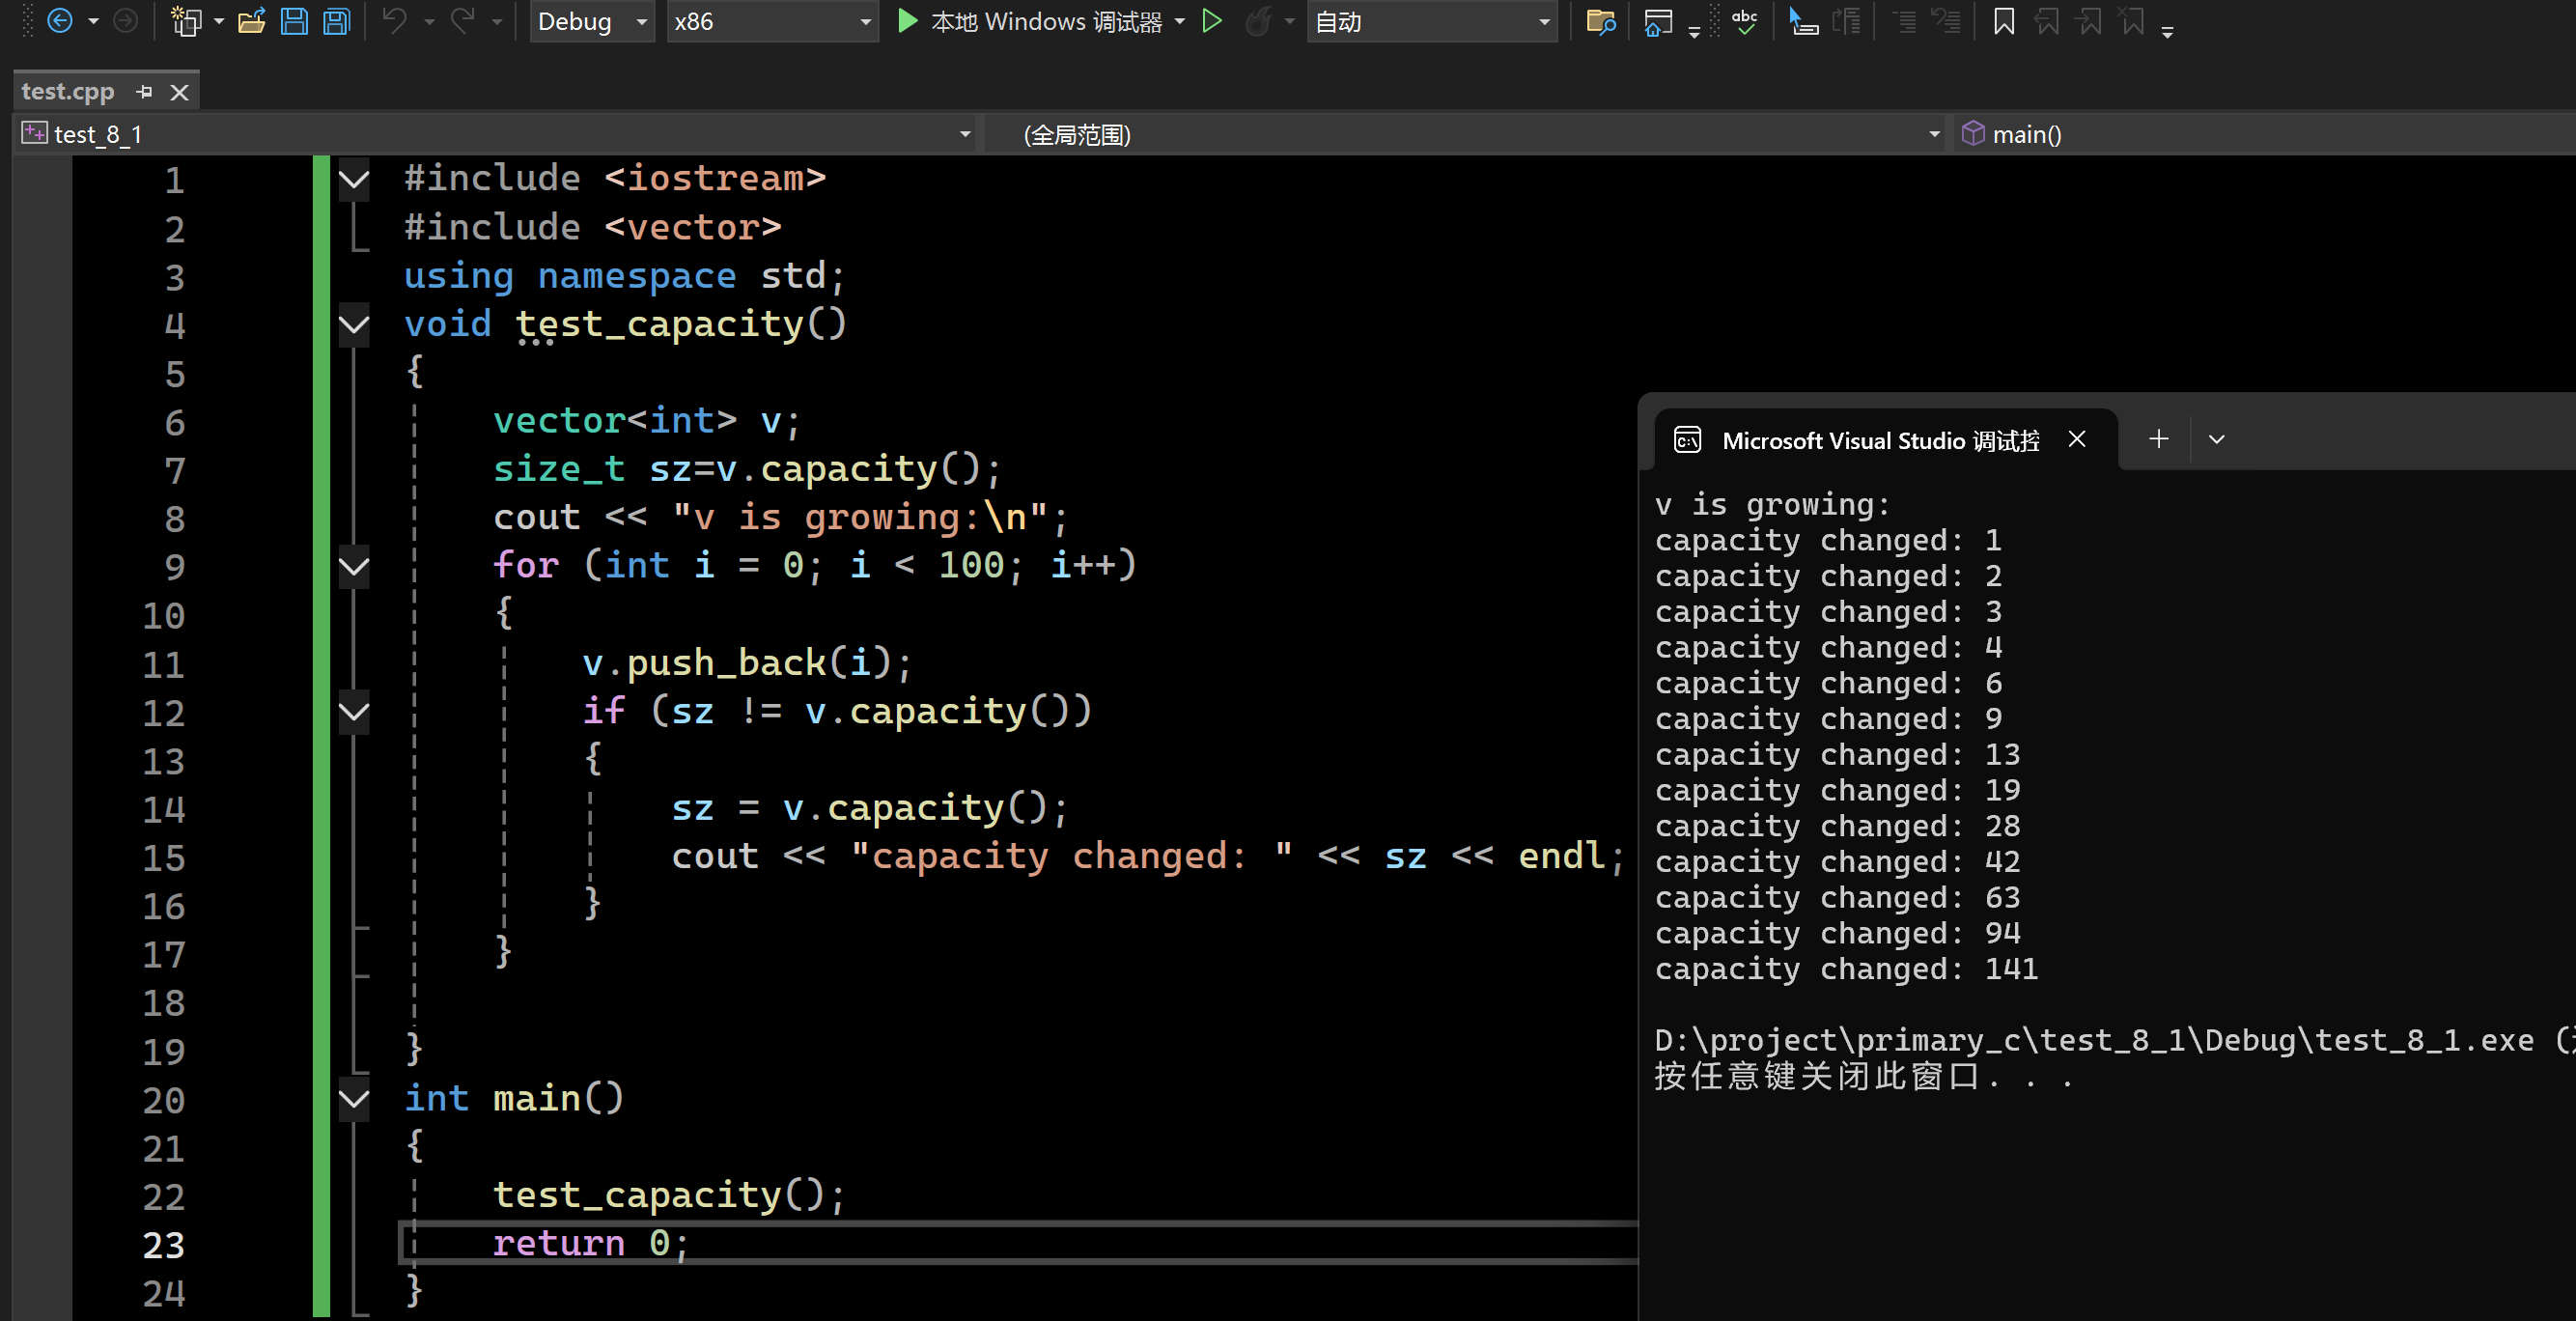Open the main() member dropdown

(x=2265, y=134)
